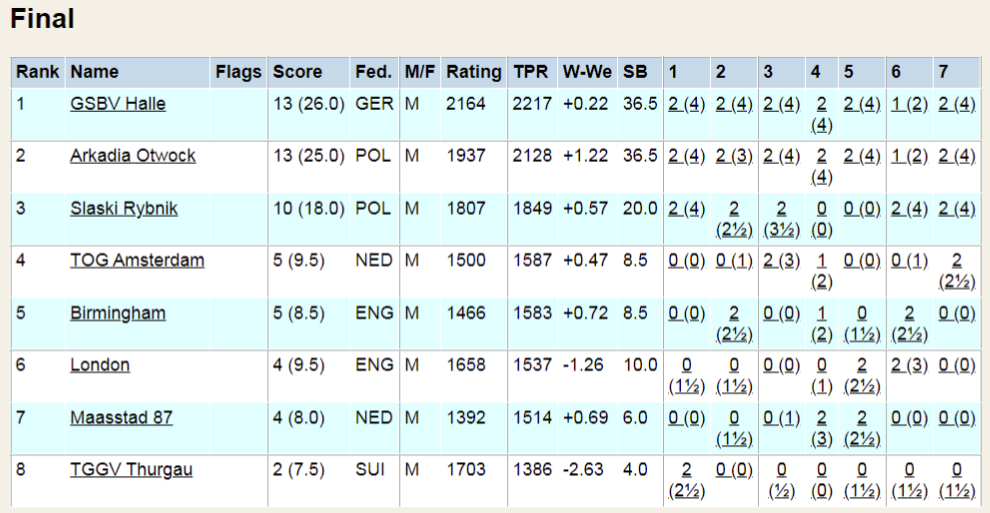Click the Flags column header
The height and width of the screenshot is (513, 990).
pos(238,72)
